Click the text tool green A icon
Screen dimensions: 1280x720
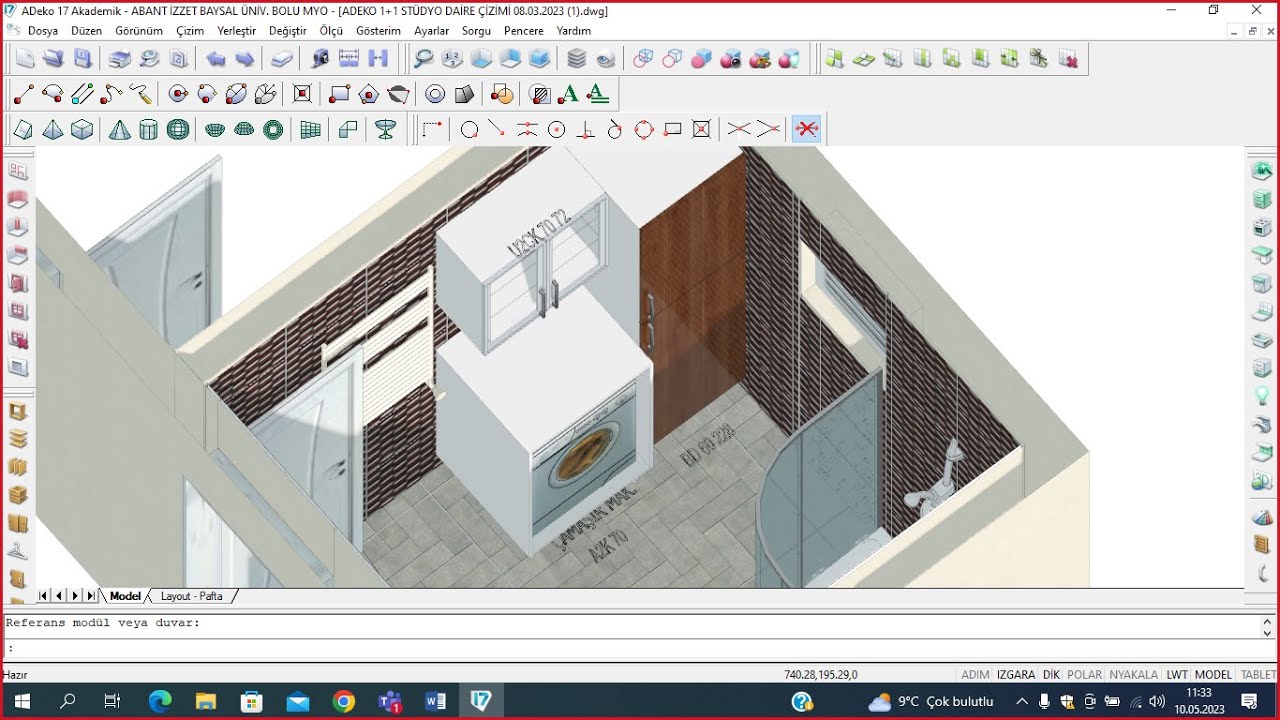(x=569, y=95)
